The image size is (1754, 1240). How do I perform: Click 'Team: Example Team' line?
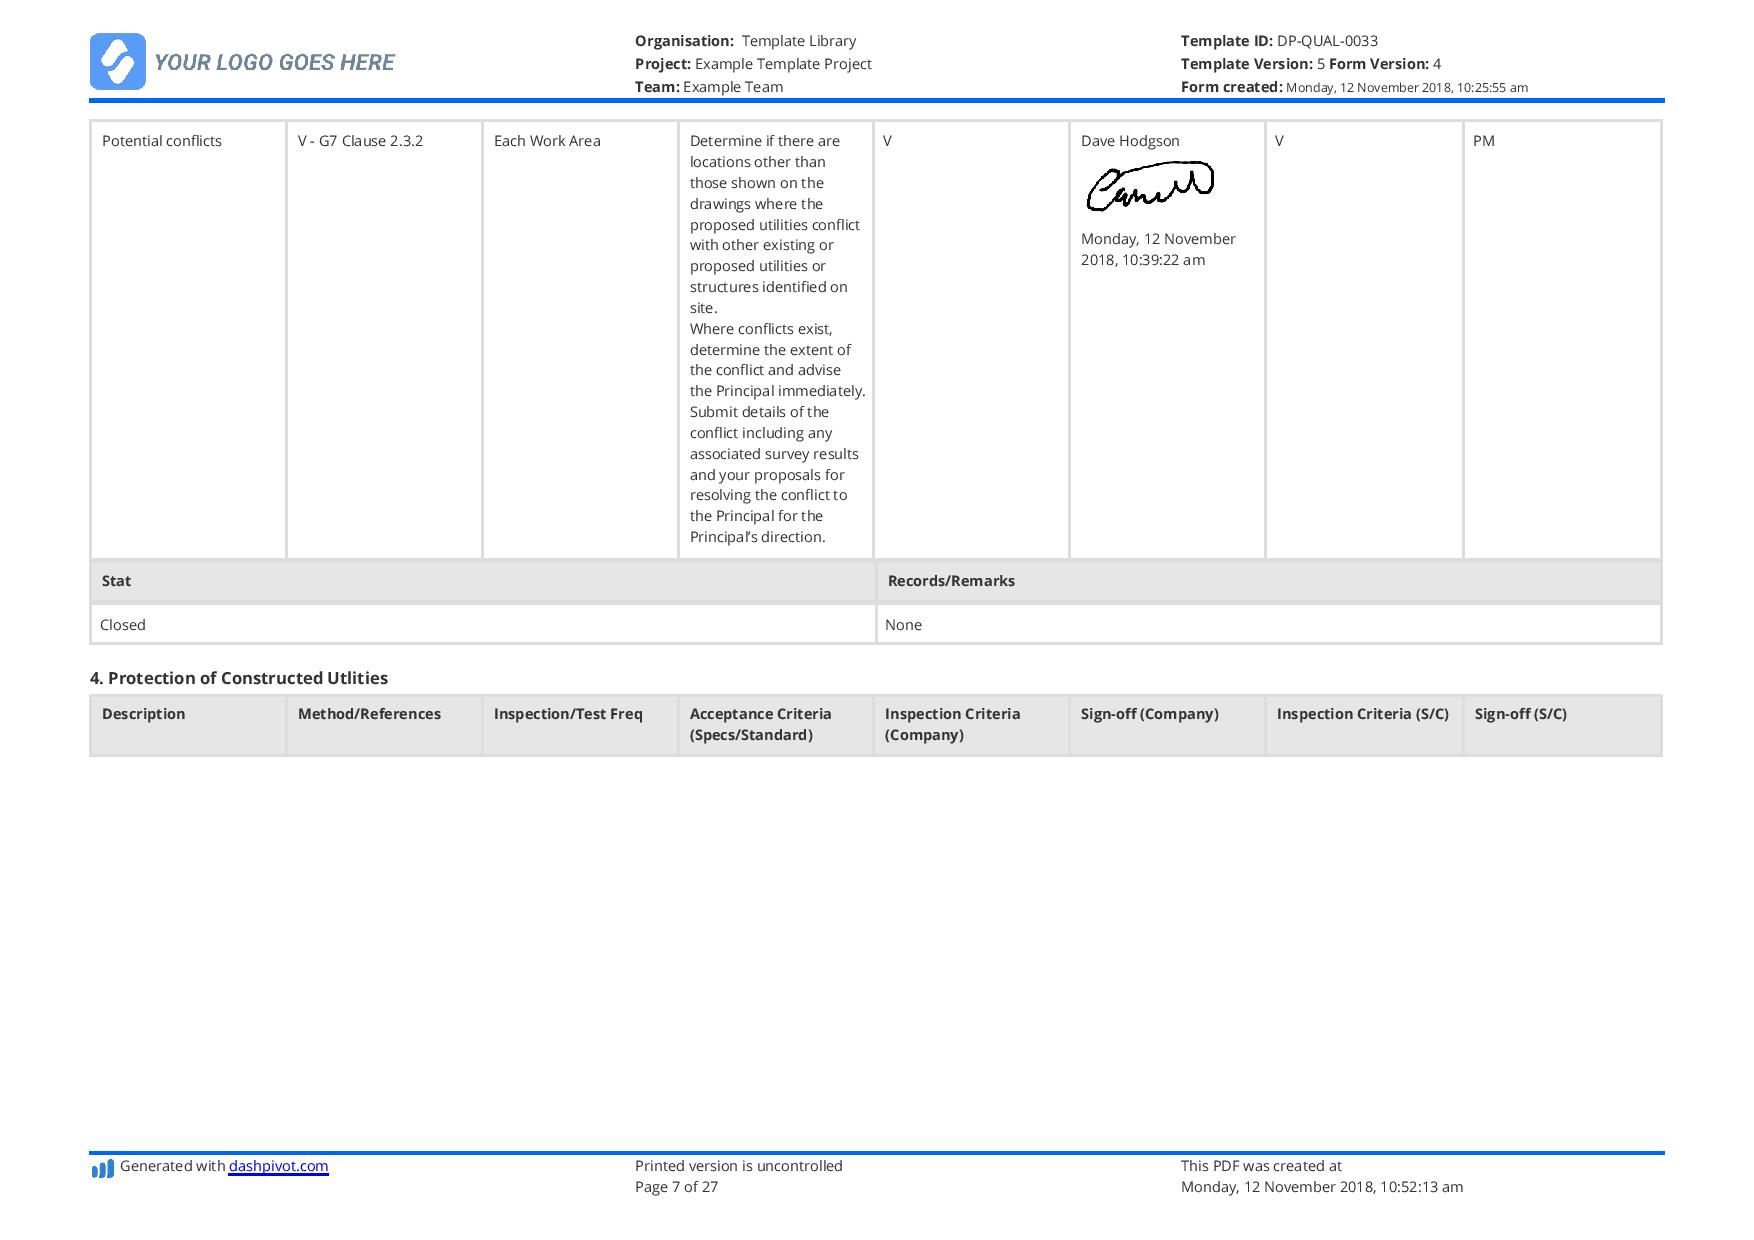pyautogui.click(x=709, y=87)
